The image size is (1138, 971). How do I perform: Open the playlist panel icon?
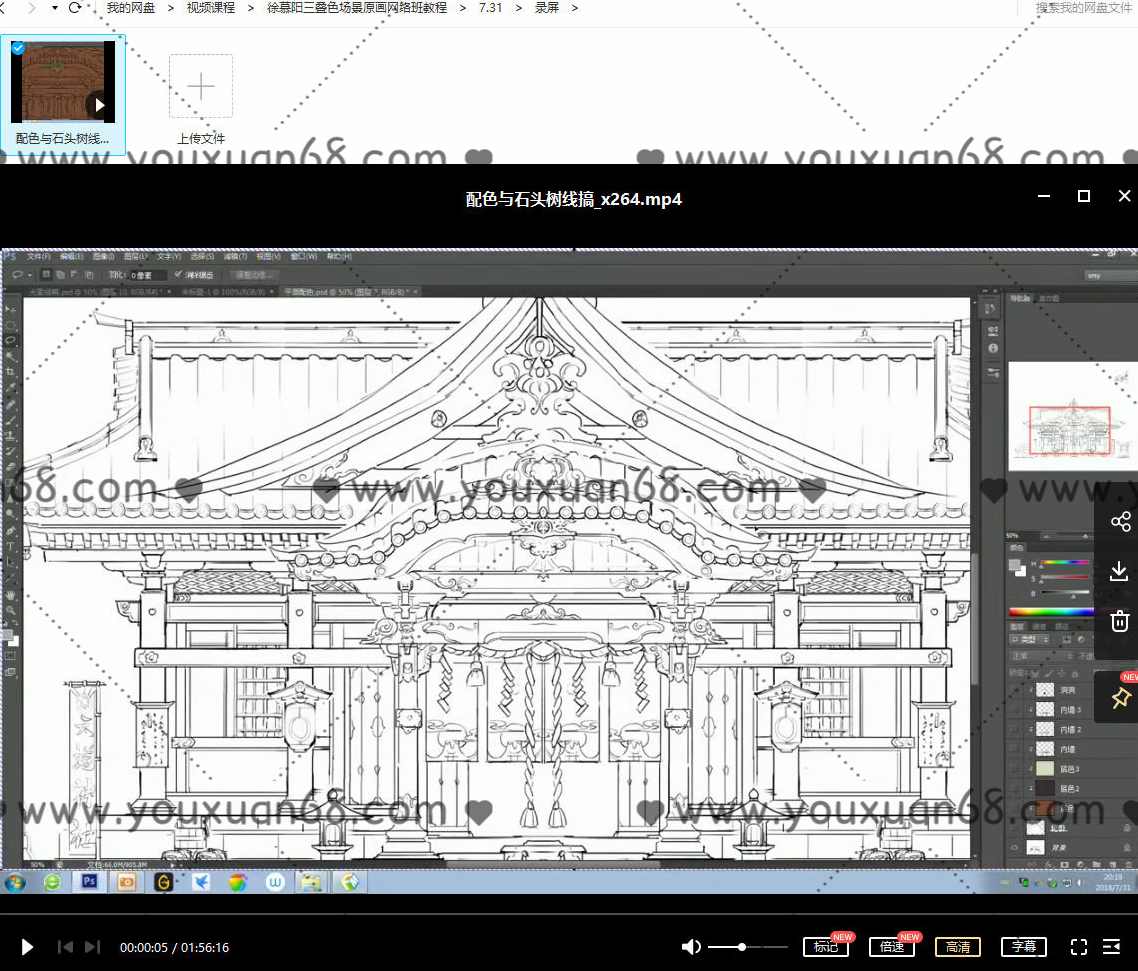(1112, 947)
